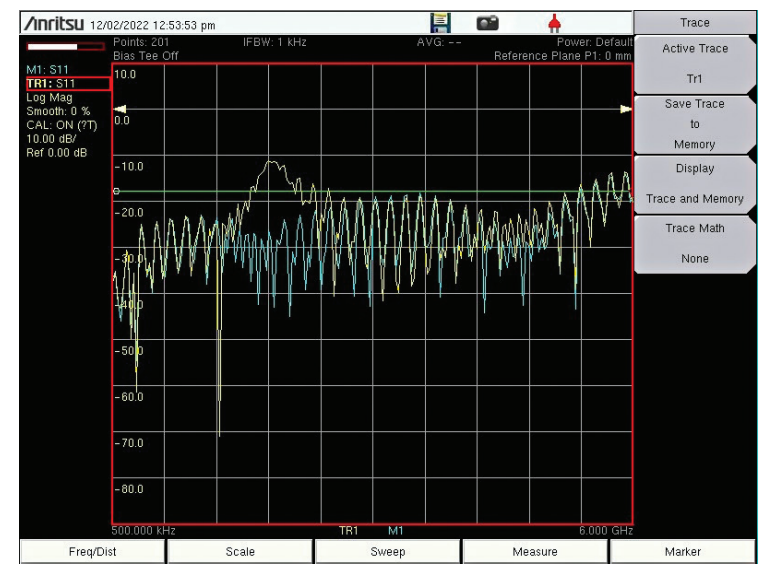
Task: Click the right reference level arrow marker
Action: coord(626,109)
